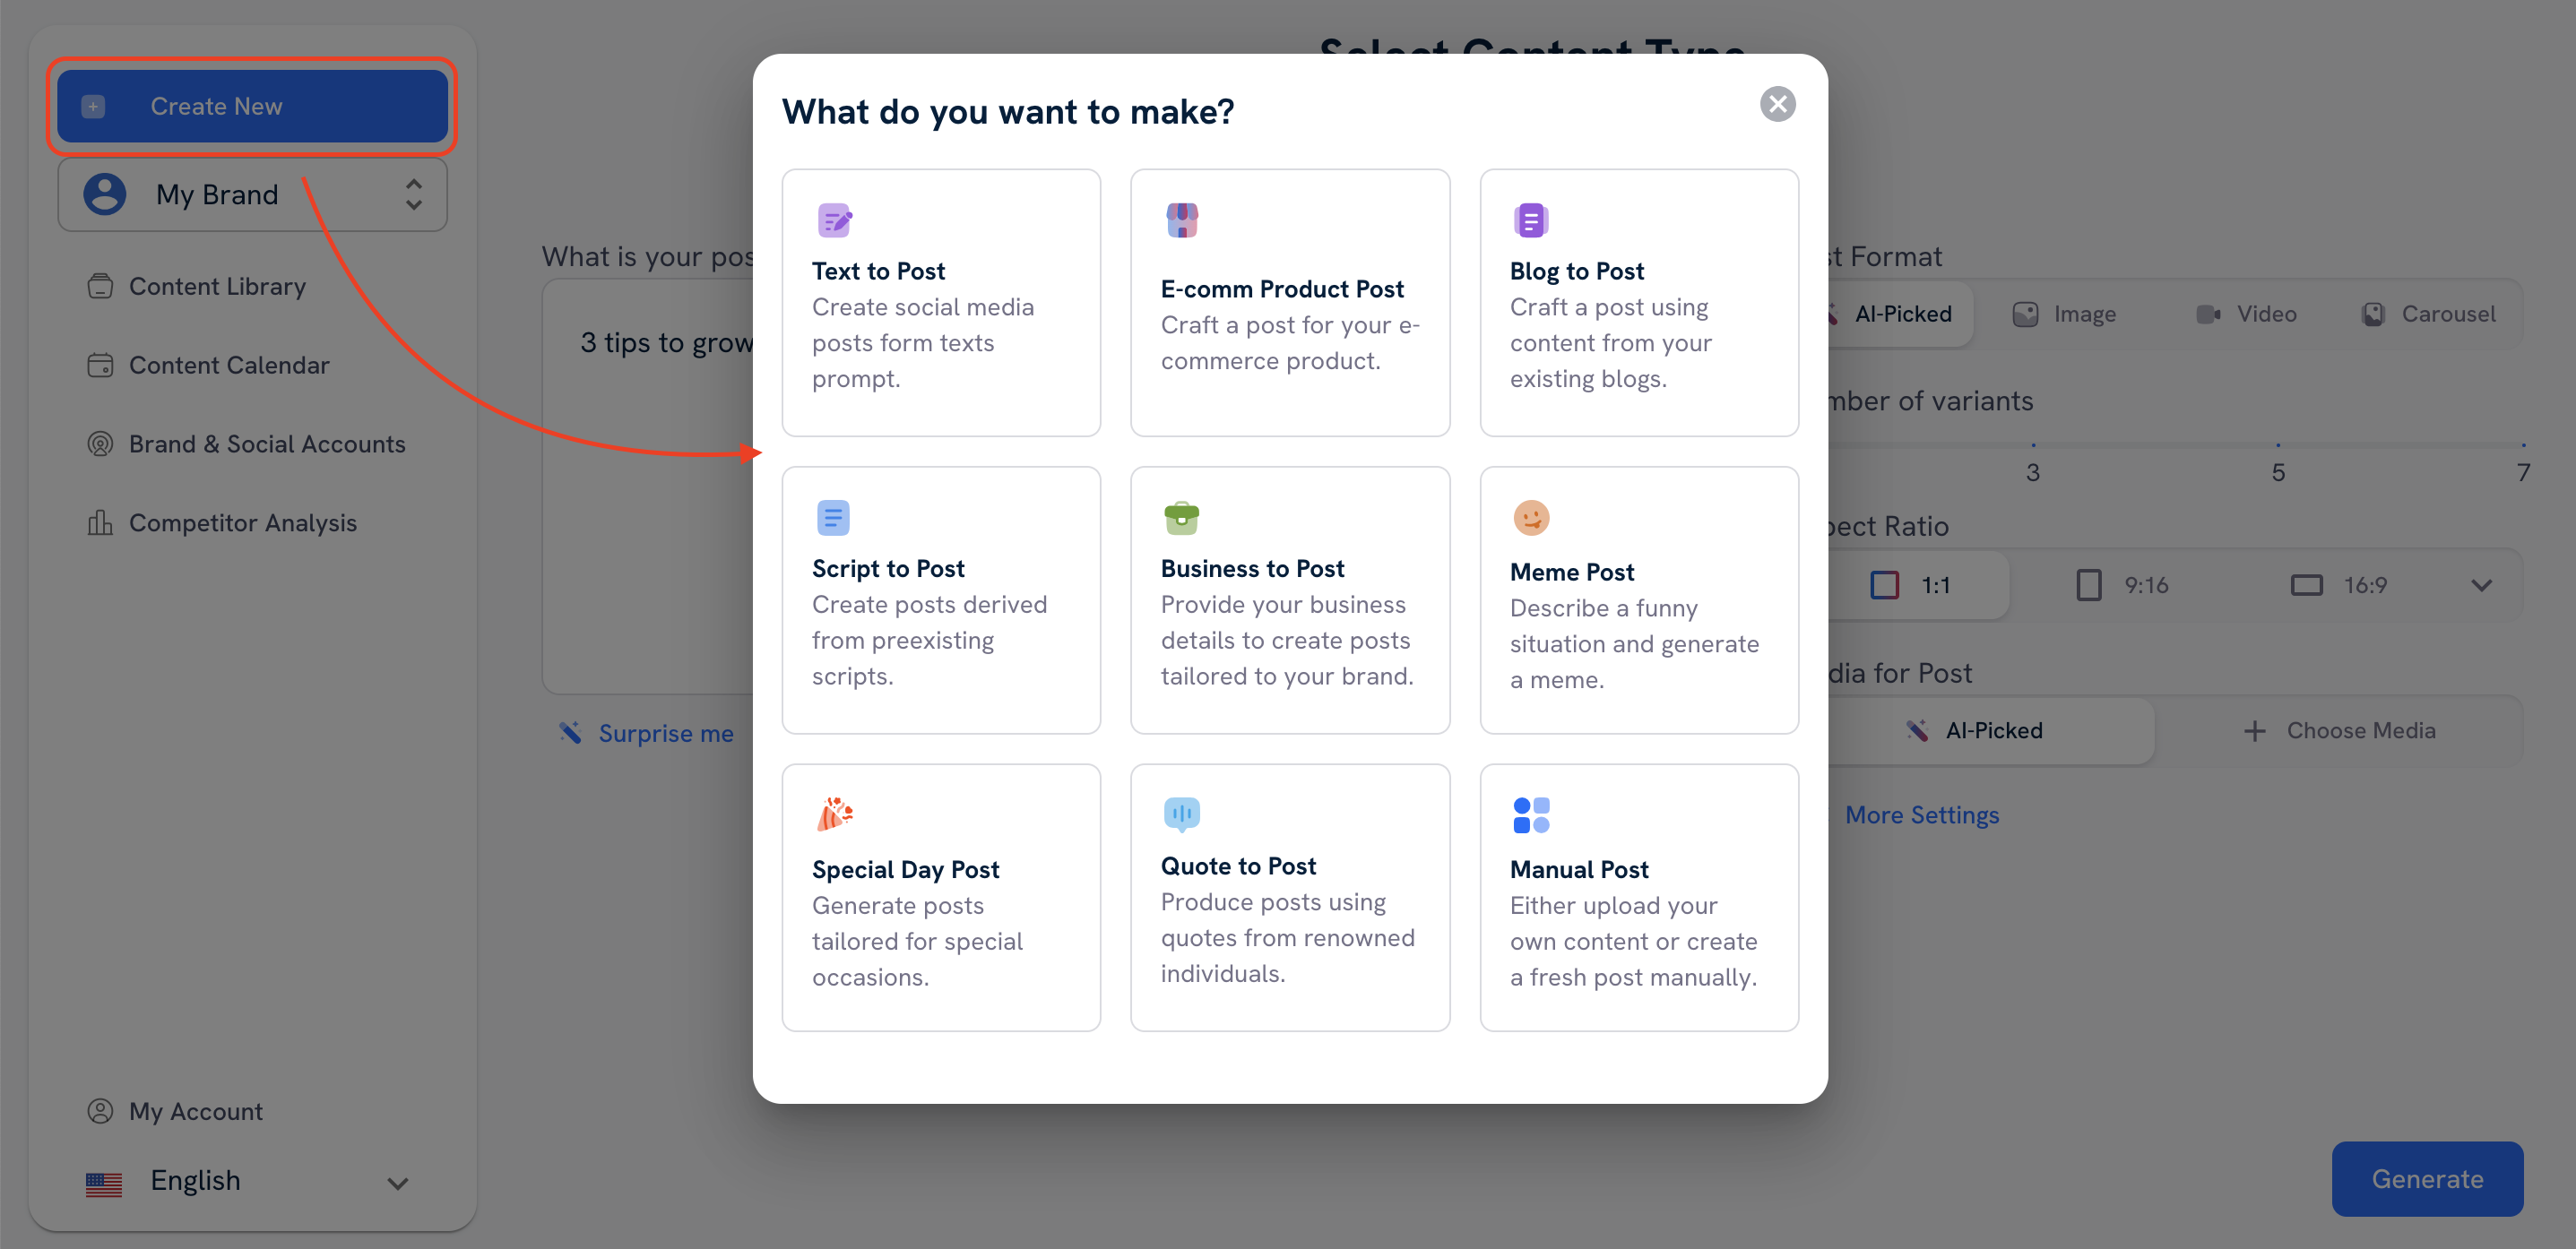
Task: Select the Quote to Post icon
Action: [x=1181, y=813]
